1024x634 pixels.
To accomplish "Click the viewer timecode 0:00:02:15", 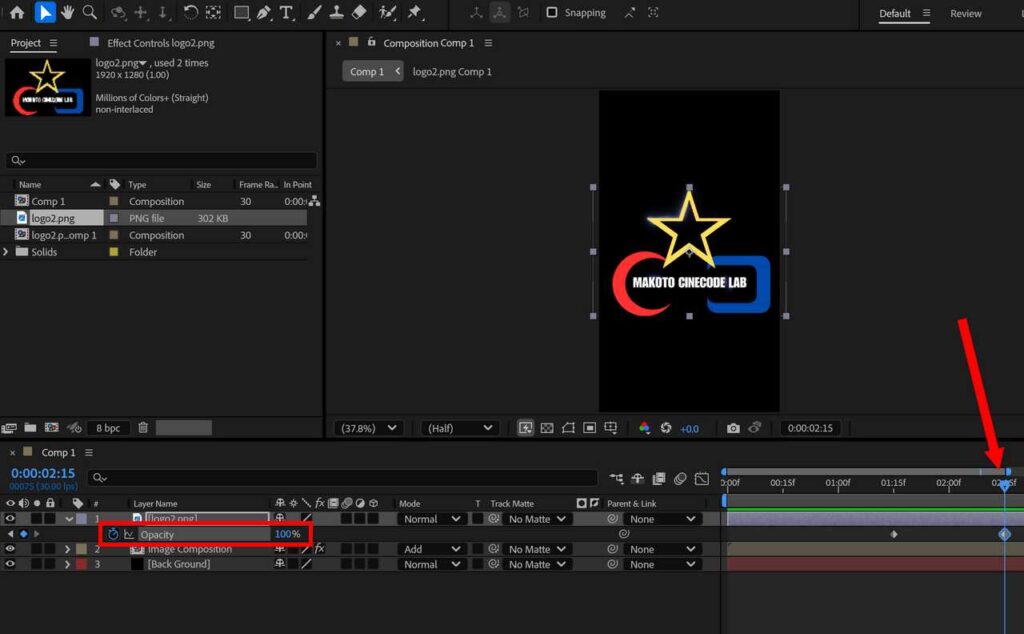I will (810, 428).
